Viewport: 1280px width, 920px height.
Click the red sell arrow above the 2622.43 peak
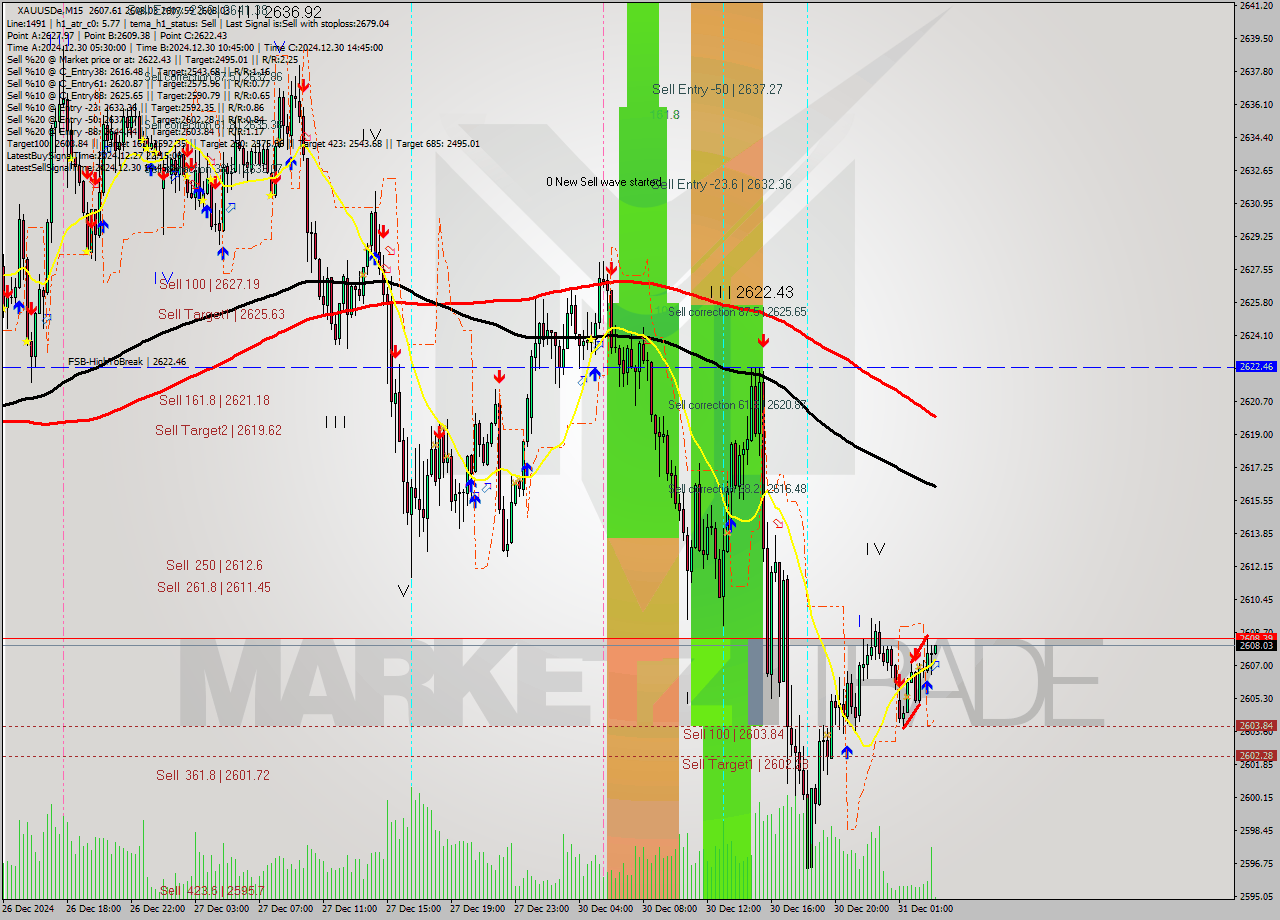click(763, 341)
